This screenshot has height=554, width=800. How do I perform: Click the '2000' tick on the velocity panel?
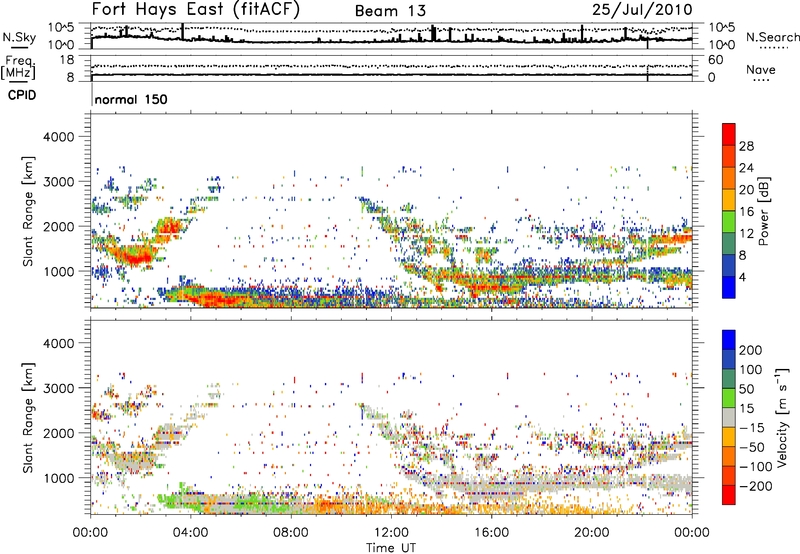pyautogui.click(x=59, y=433)
